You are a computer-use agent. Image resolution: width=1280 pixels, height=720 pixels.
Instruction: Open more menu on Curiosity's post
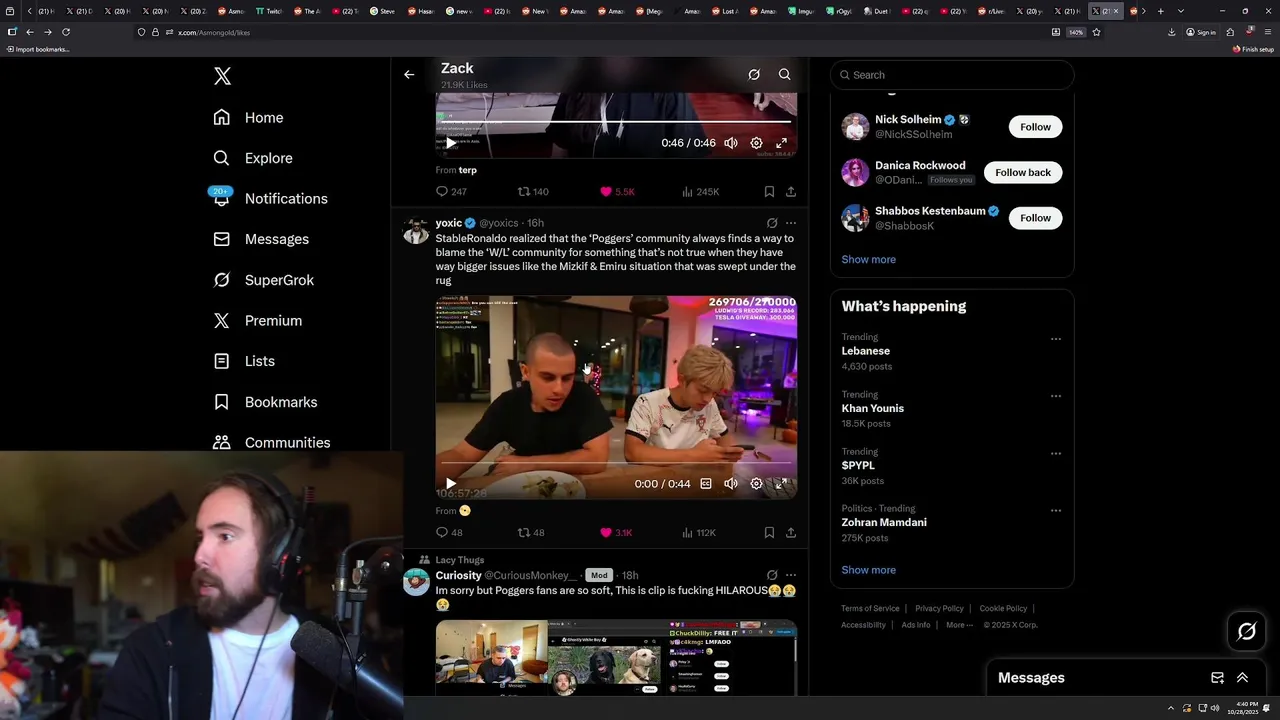pyautogui.click(x=790, y=575)
